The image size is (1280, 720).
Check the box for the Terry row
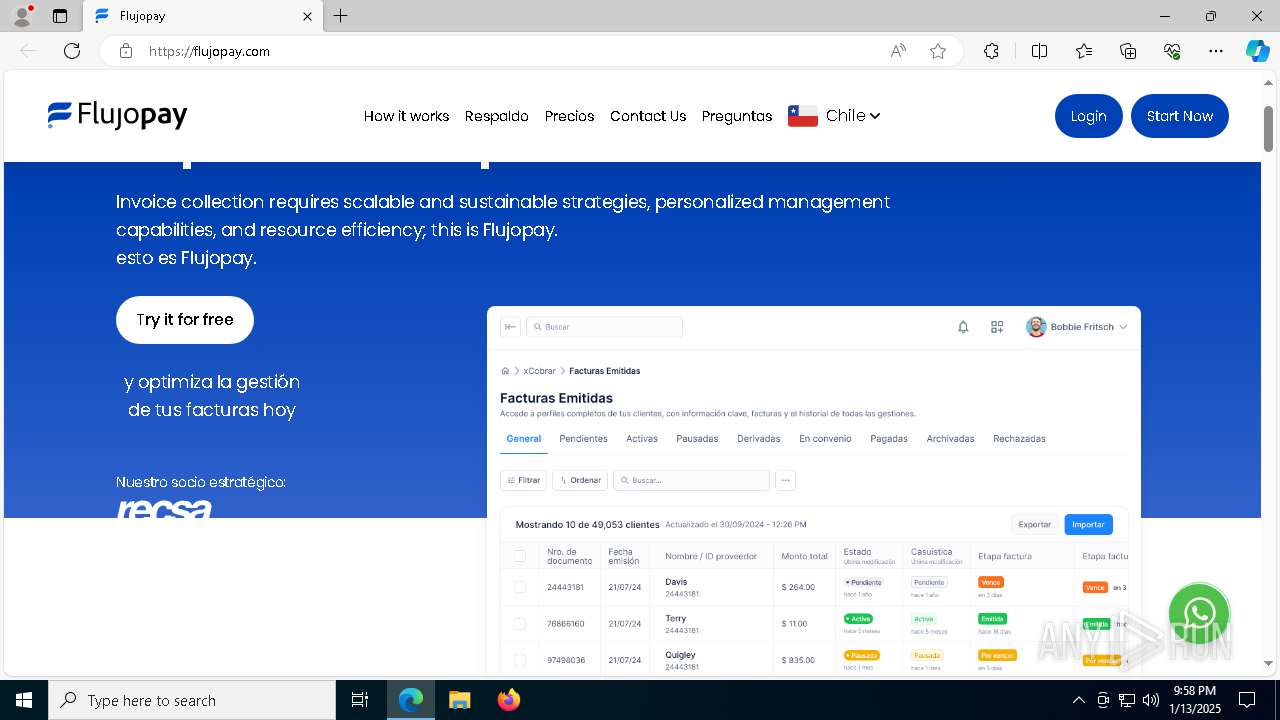[x=520, y=624]
